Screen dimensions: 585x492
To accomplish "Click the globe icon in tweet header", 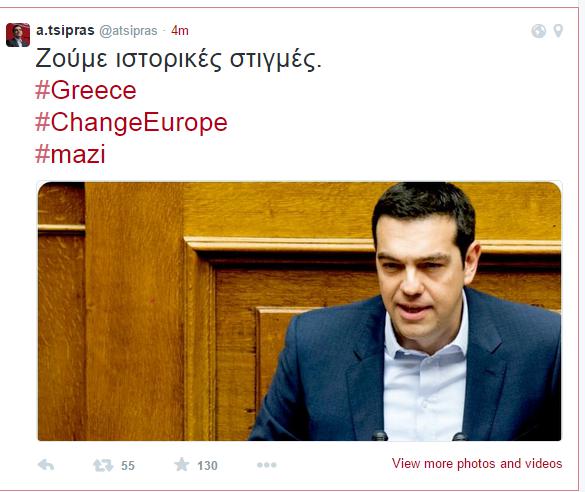I will click(538, 31).
